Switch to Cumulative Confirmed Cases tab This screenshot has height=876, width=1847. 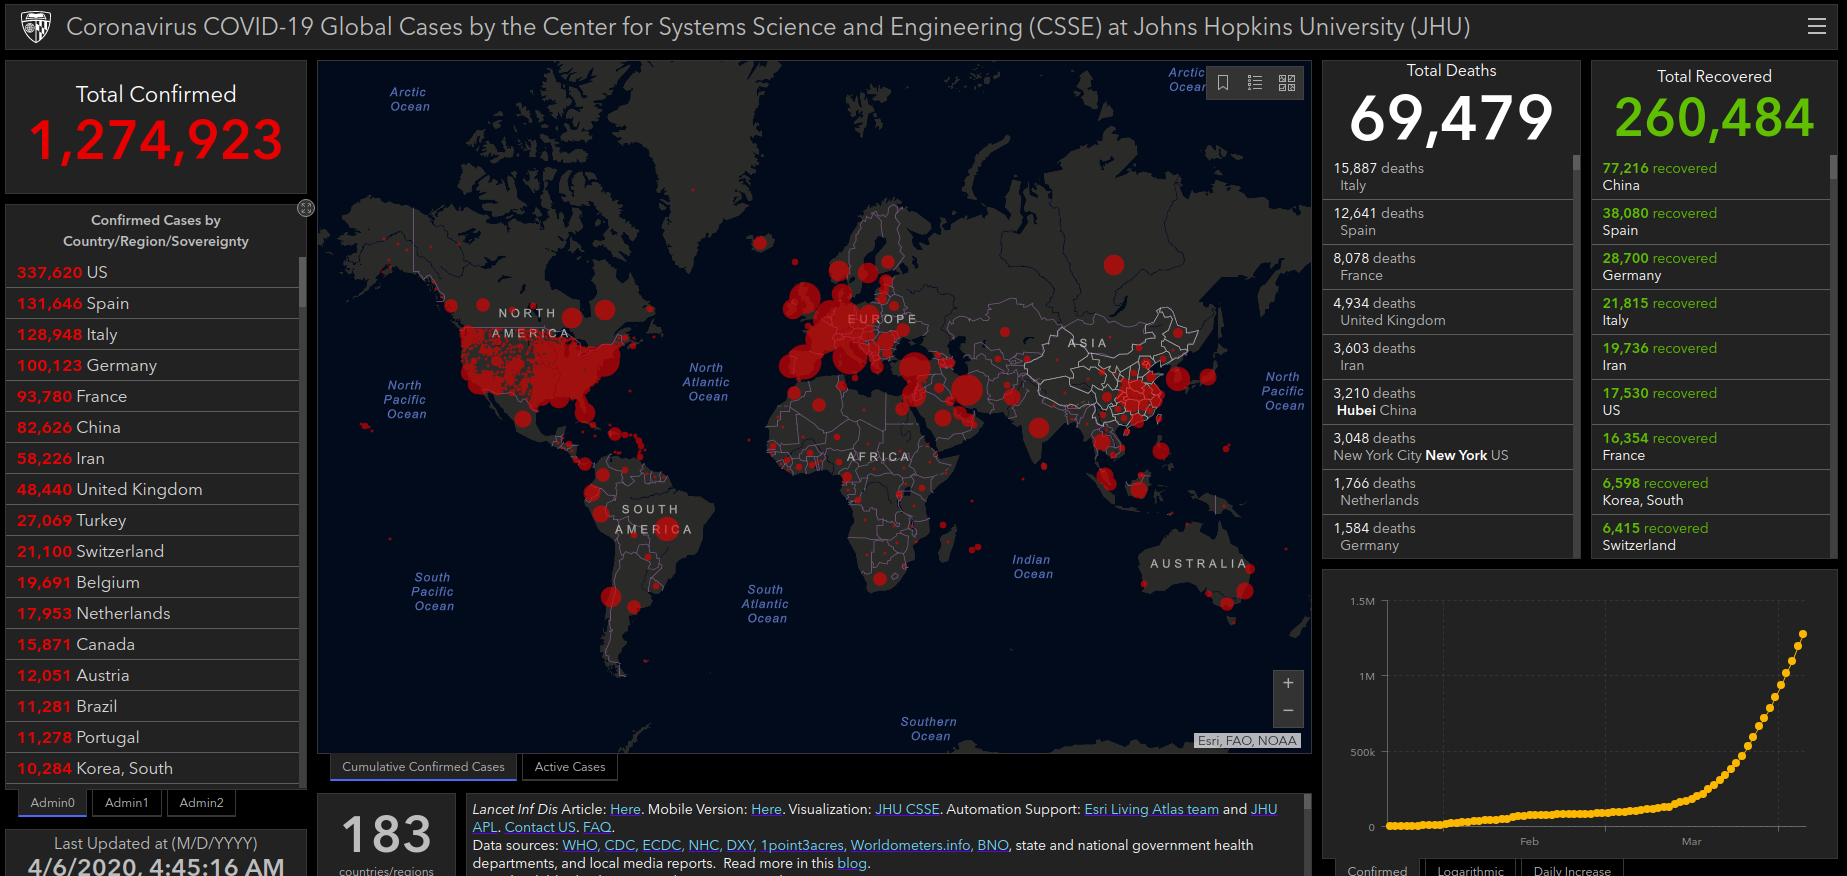(x=424, y=767)
